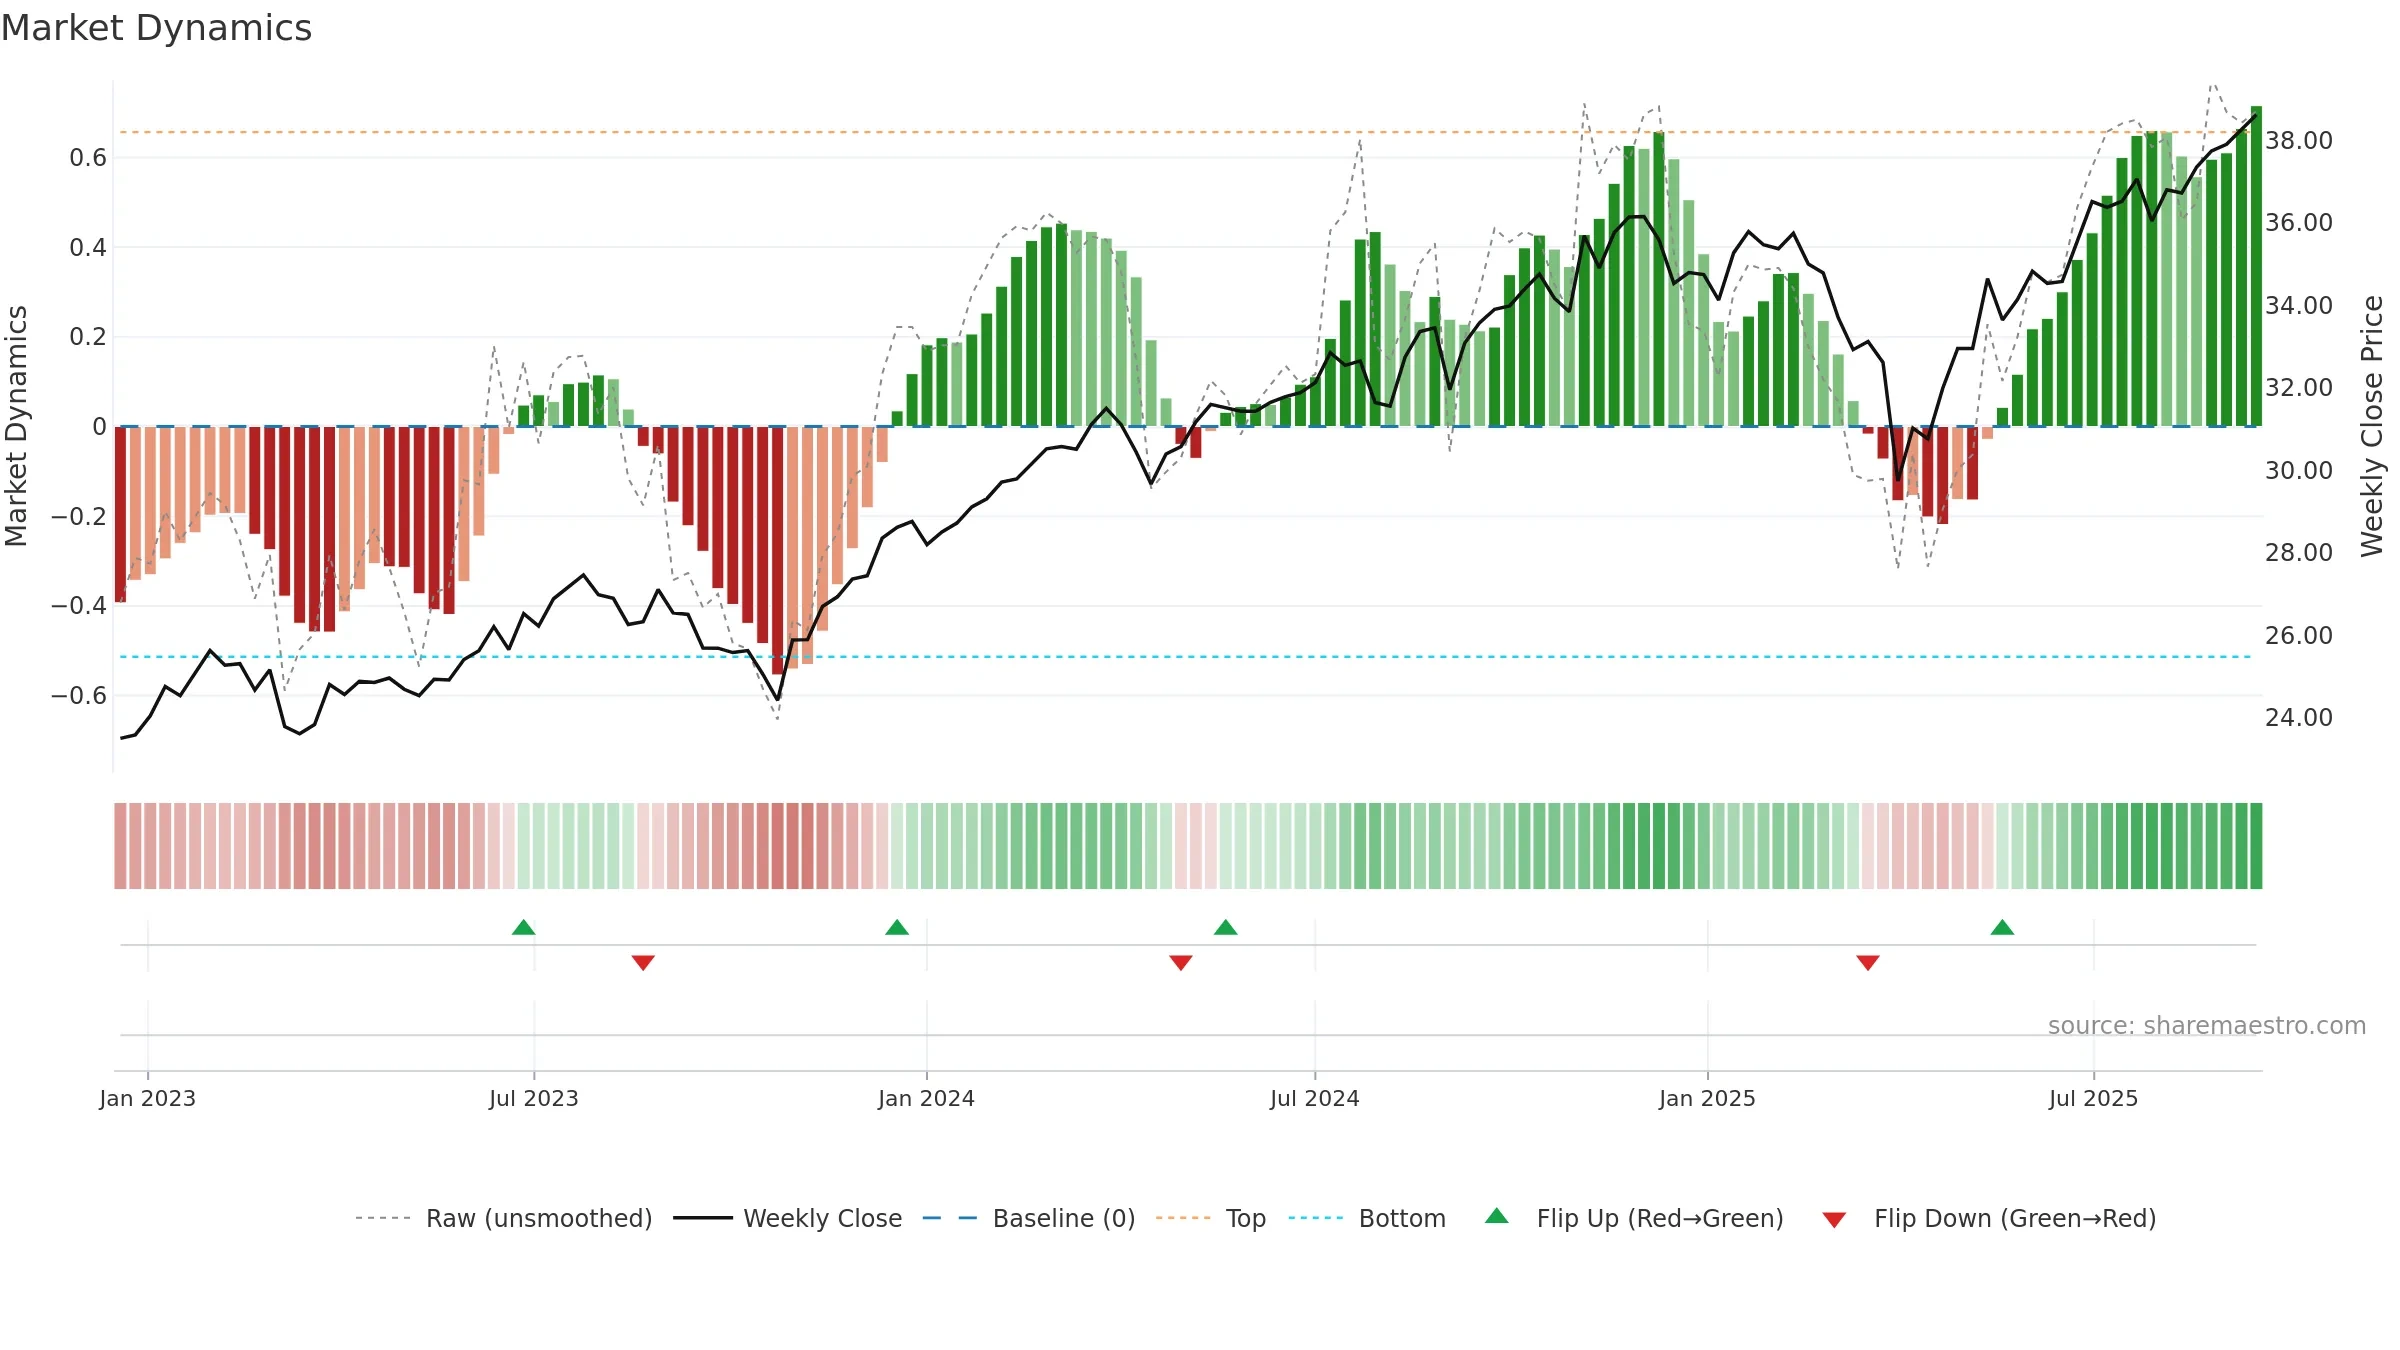The image size is (2400, 1350).
Task: Click the 38.00 price tick label
Action: point(2299,140)
